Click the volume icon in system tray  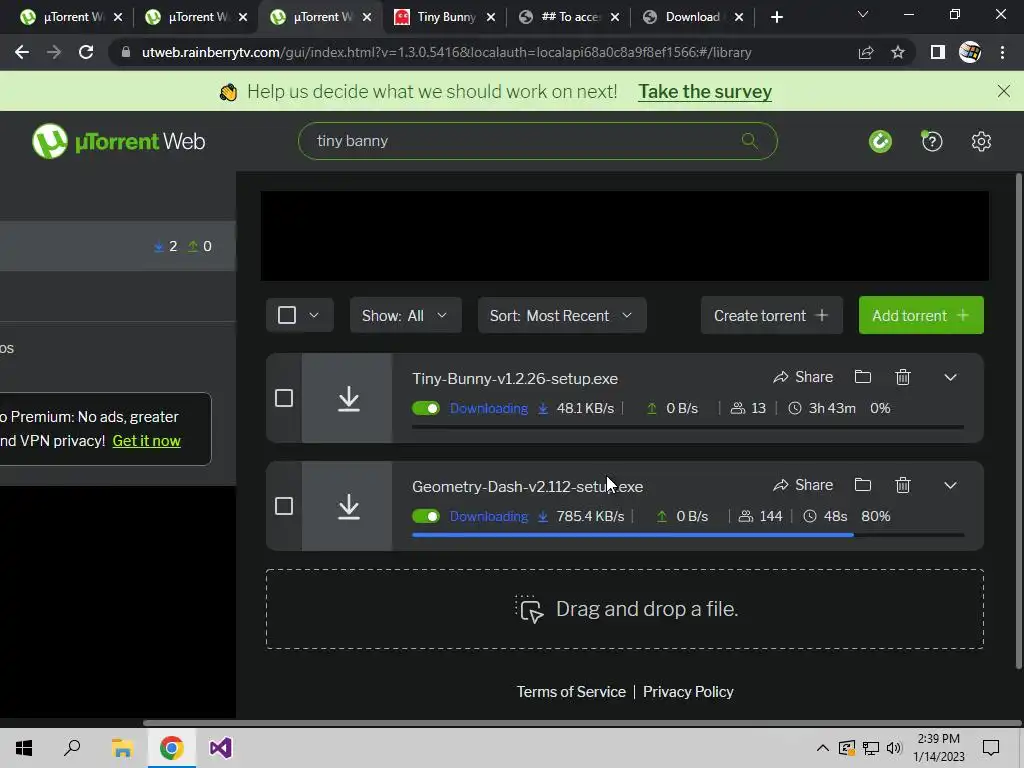[894, 748]
